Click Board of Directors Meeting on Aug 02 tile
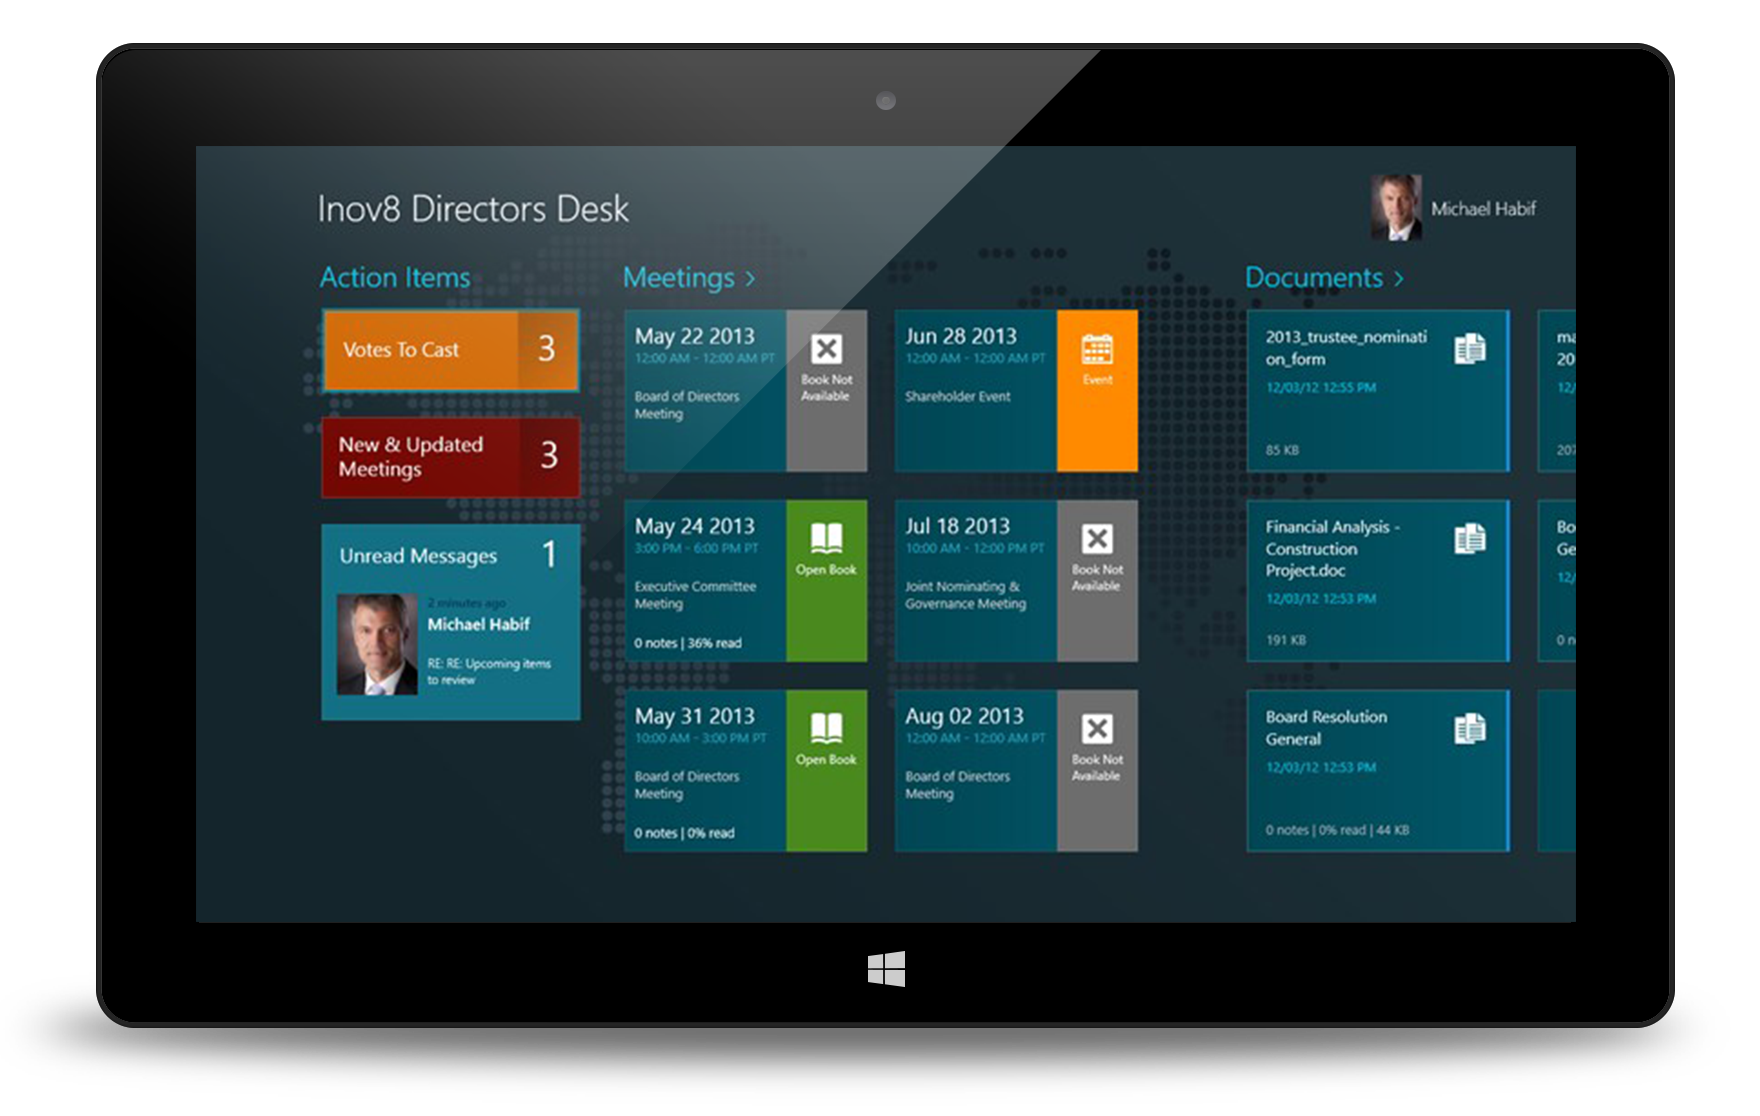1760x1116 pixels. (x=958, y=785)
